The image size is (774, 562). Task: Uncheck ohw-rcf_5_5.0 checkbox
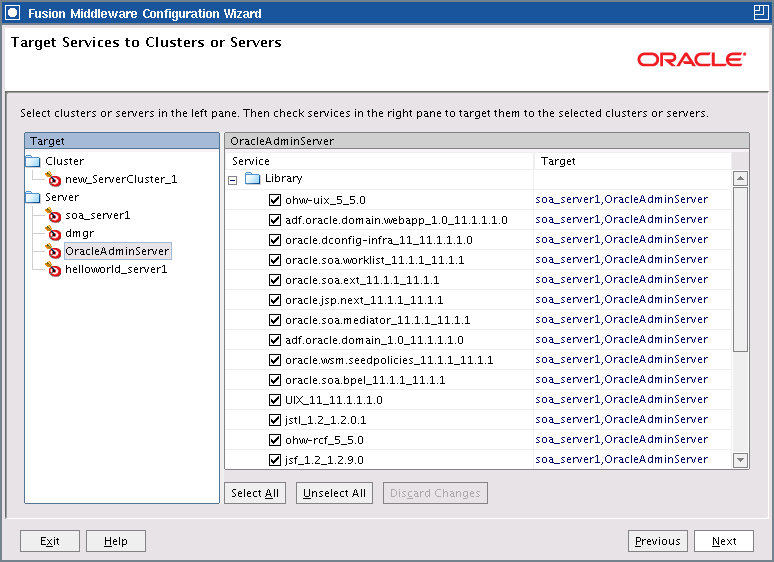(275, 440)
